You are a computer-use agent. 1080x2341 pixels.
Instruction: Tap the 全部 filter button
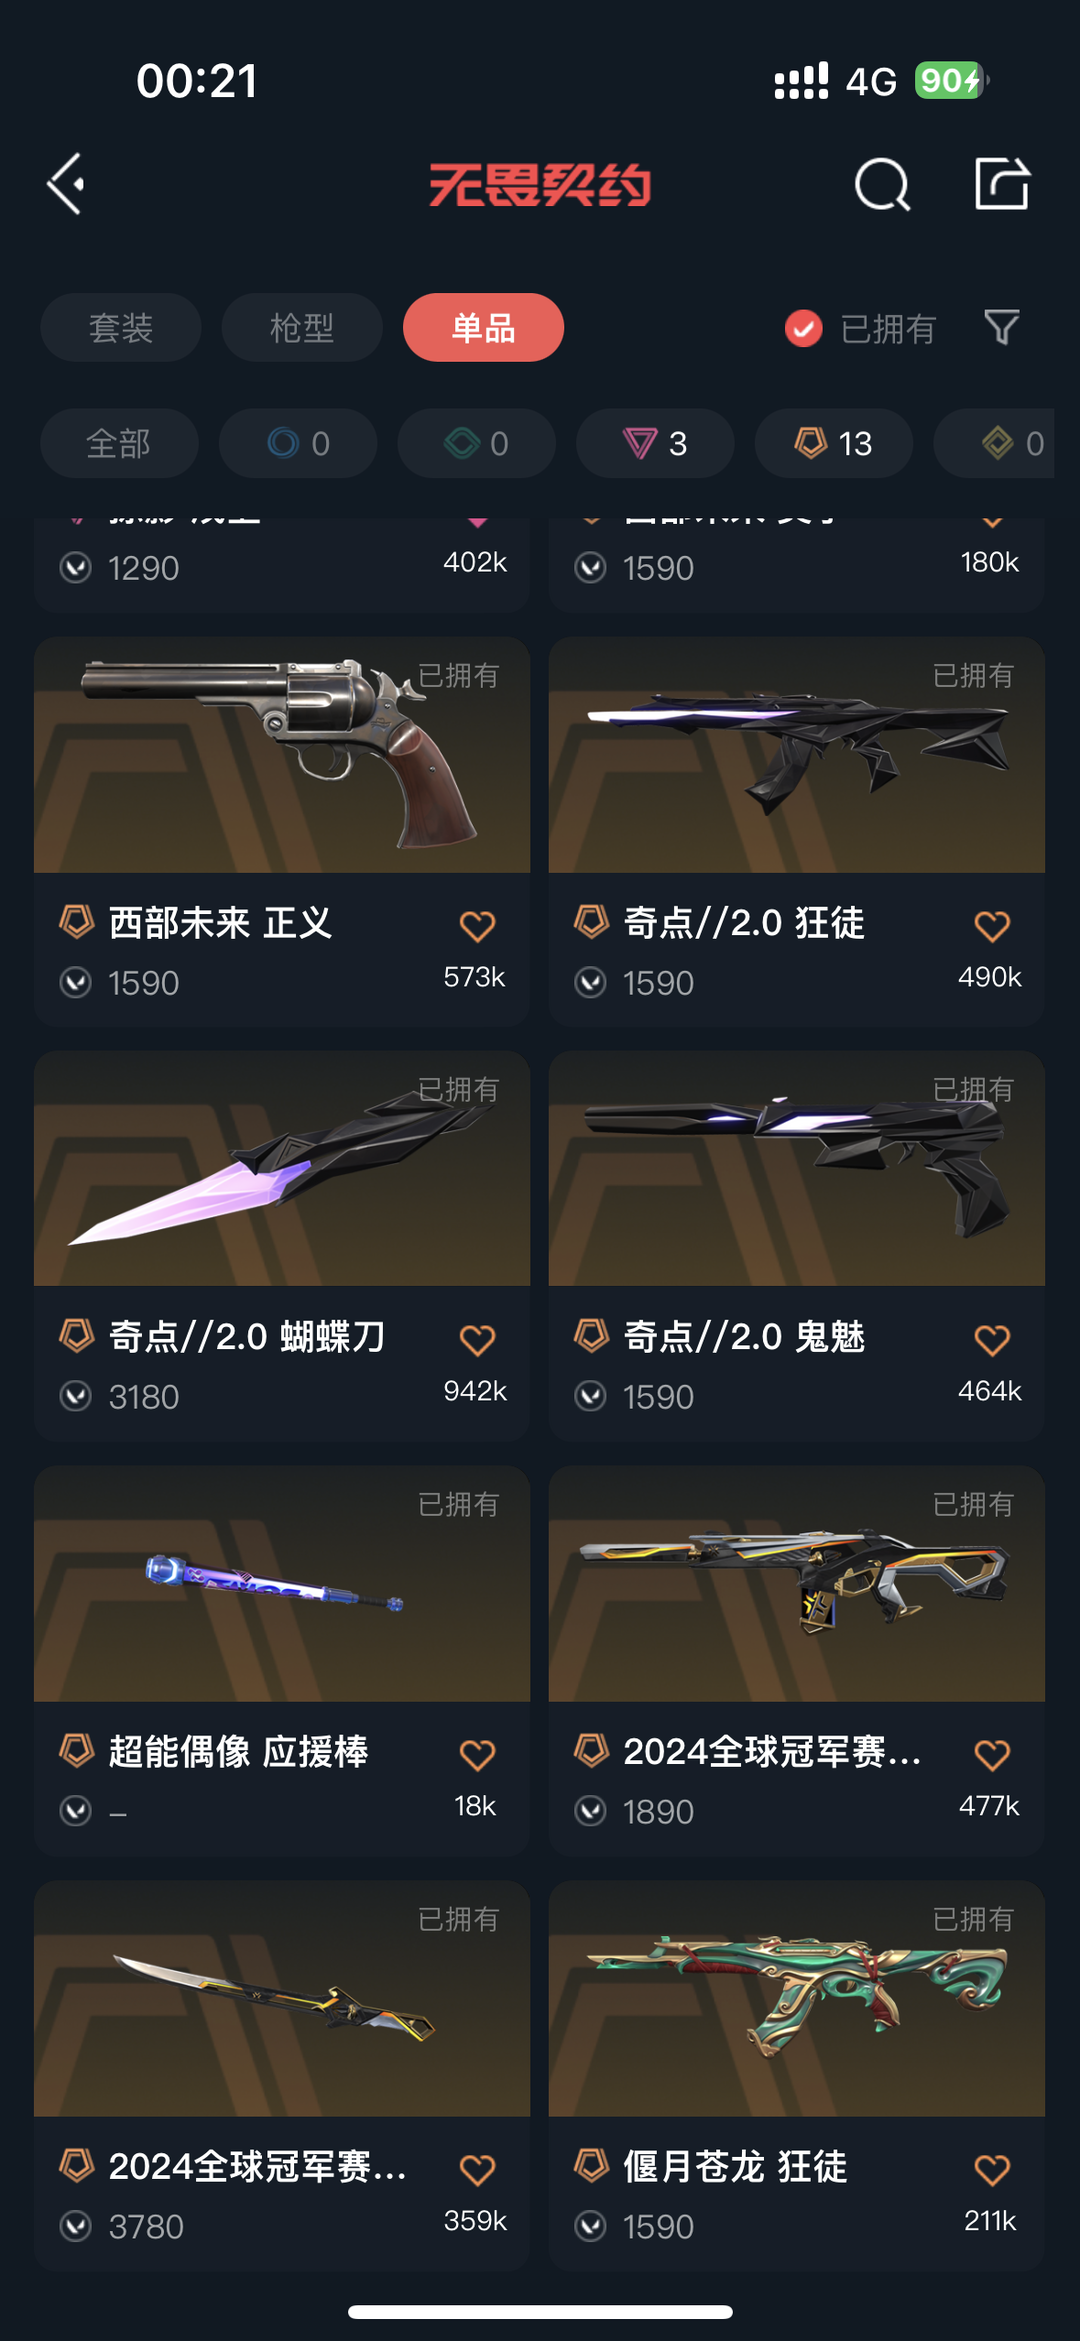[x=119, y=443]
